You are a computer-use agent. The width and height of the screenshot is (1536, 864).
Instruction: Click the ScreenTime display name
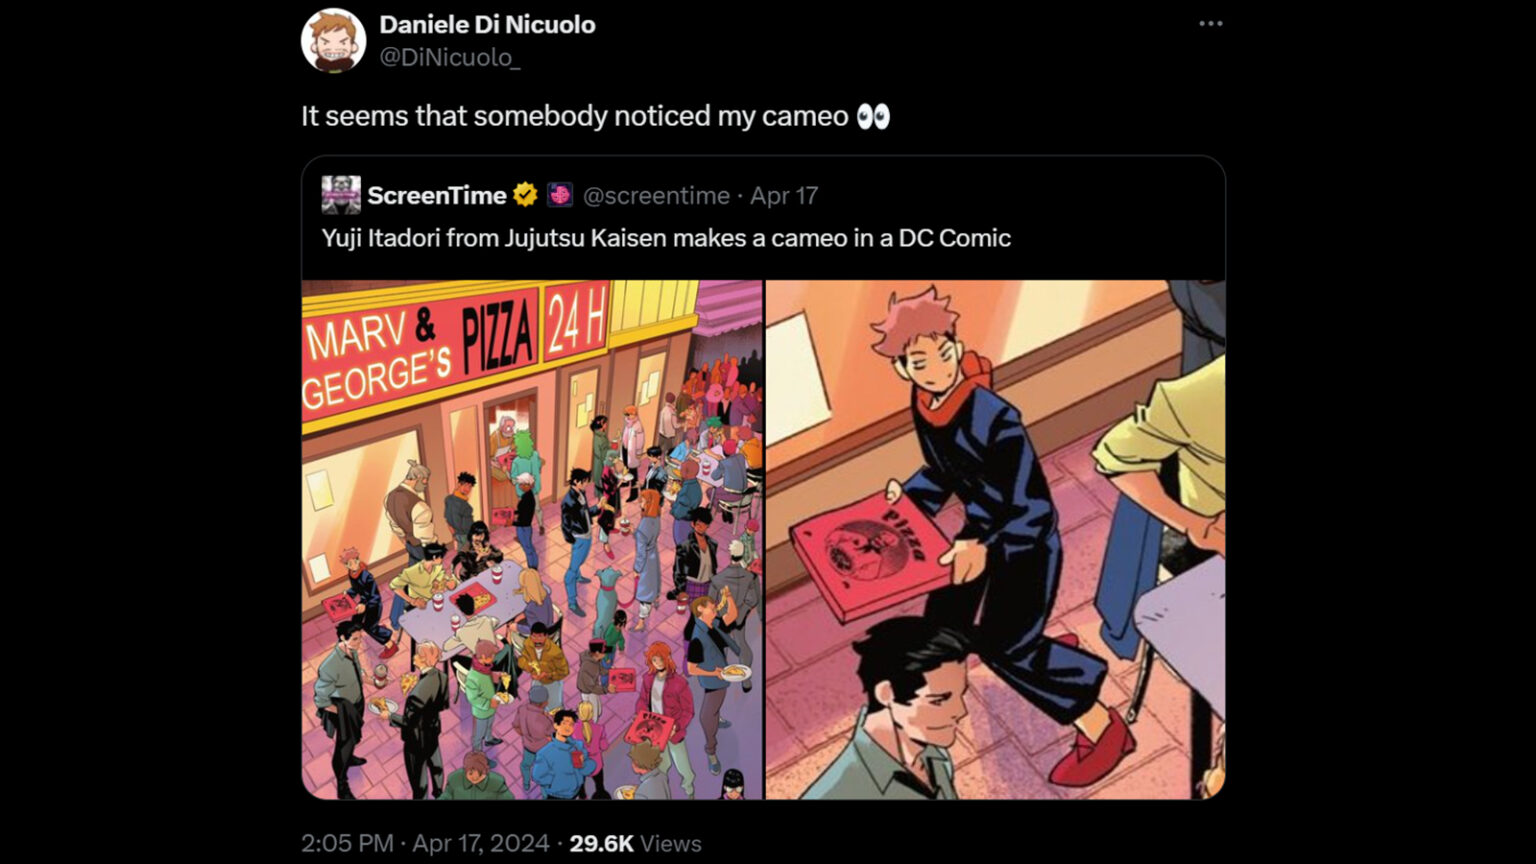437,195
